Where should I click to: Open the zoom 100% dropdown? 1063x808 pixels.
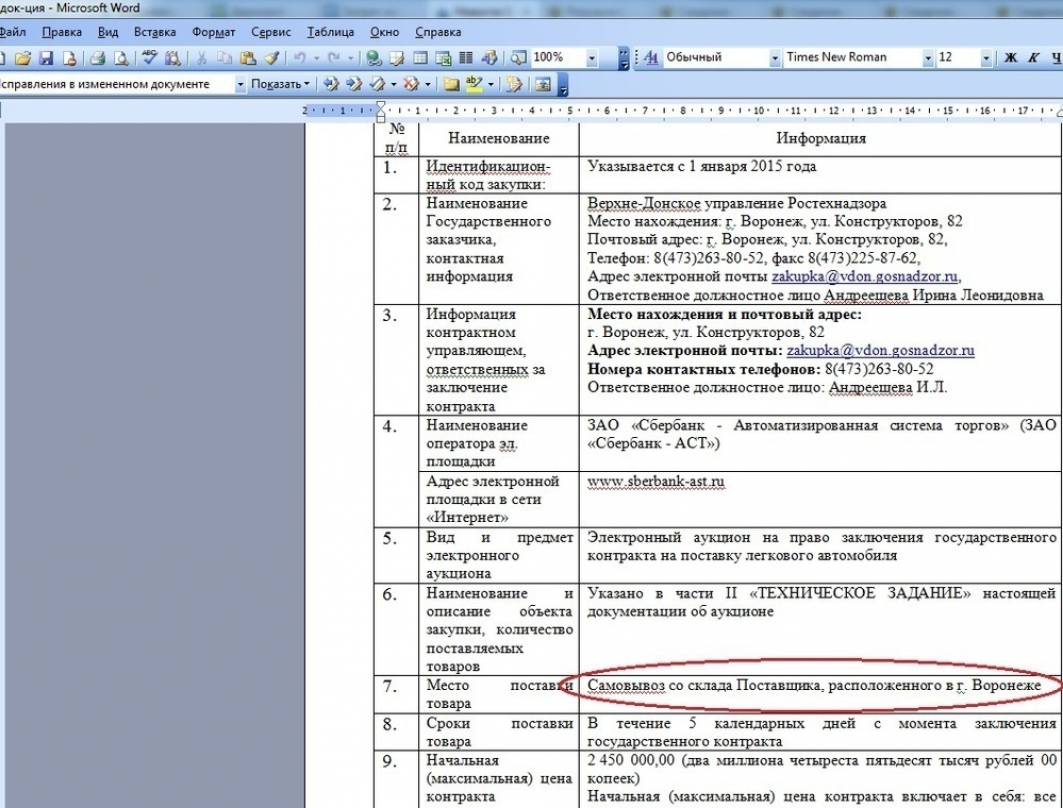tap(593, 58)
